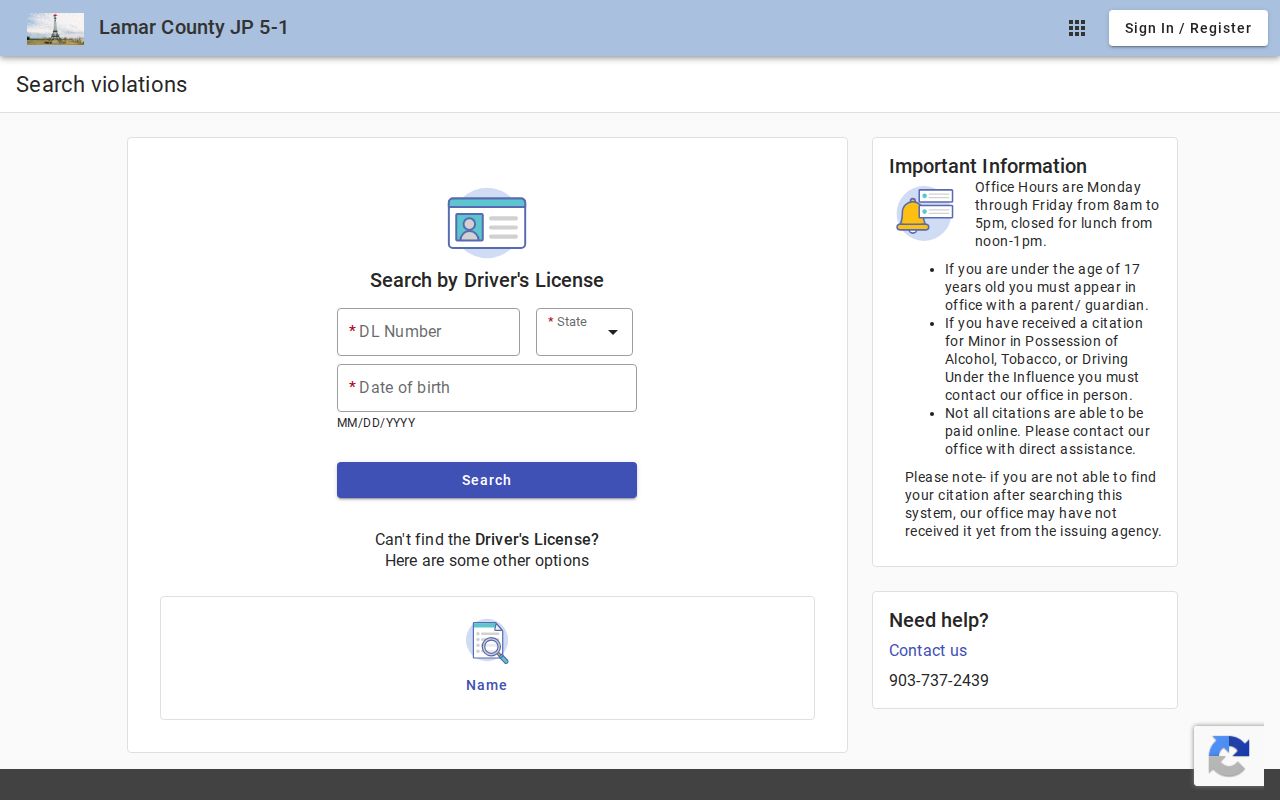
Task: Focus the Date of birth field
Action: [487, 388]
